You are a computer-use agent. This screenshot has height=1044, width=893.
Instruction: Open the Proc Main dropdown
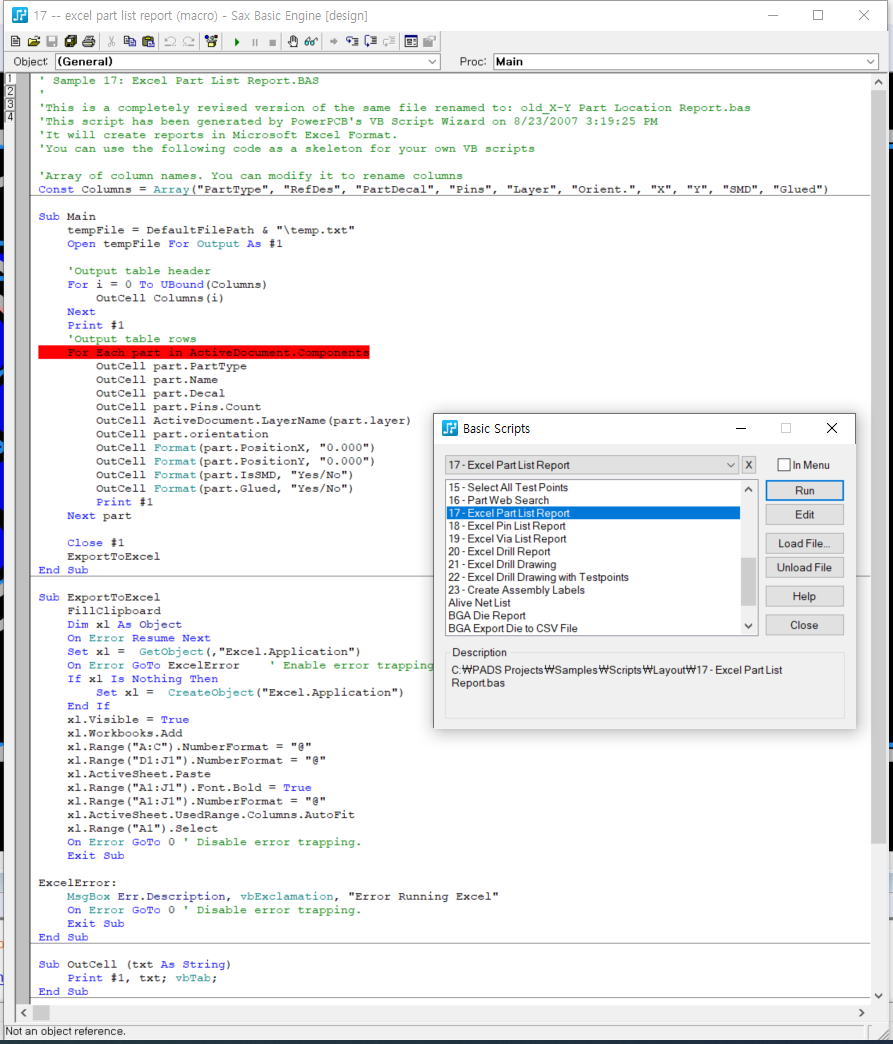tap(870, 62)
